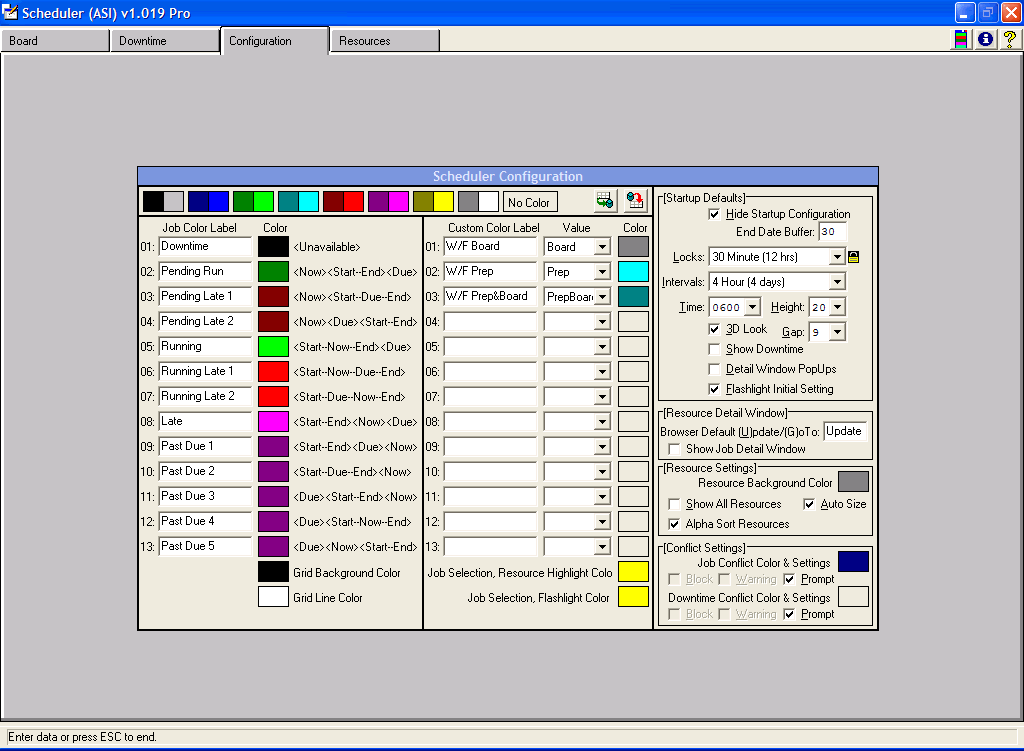Click the Update browser default button

click(844, 431)
